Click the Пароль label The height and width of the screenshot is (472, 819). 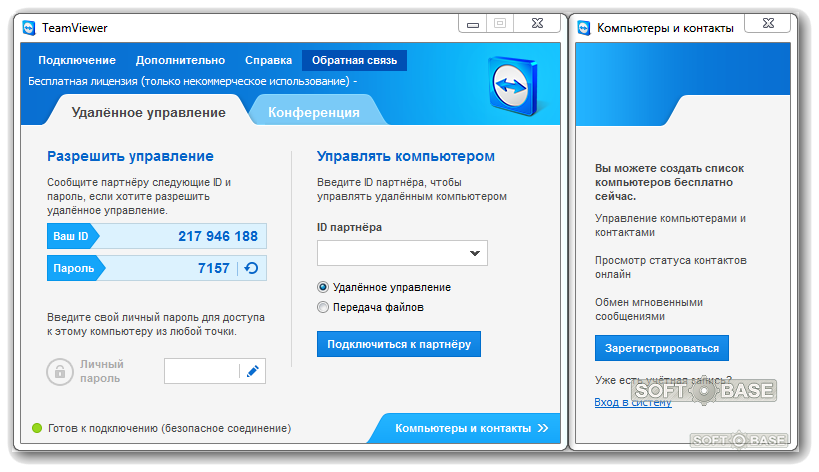[x=74, y=268]
